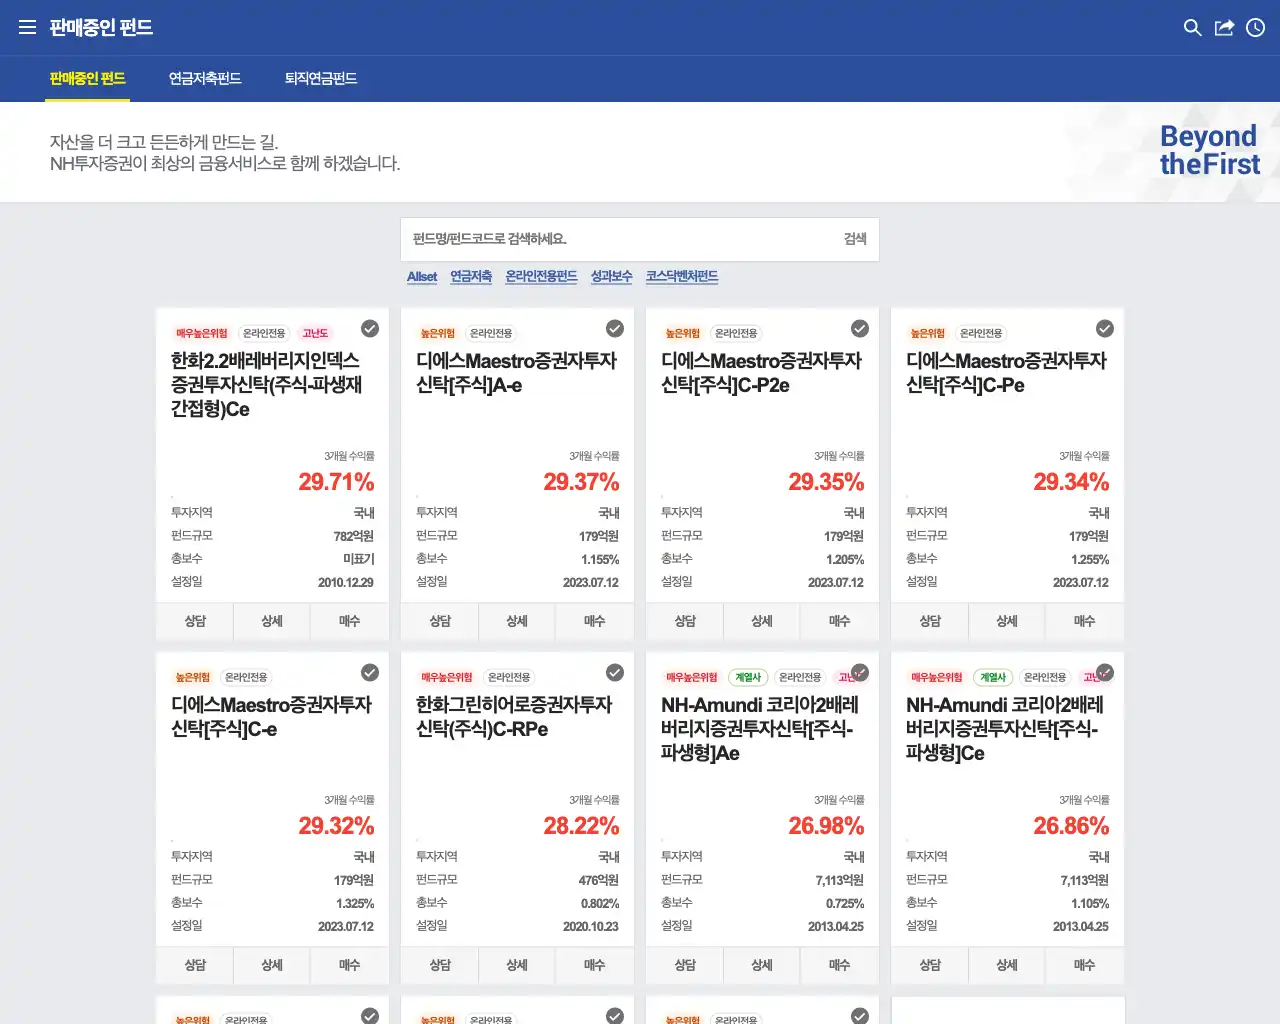Open the 디에스Maestro증권자투자신탁[주식]A-e fund title
Screen dimensions: 1280x1024
point(516,373)
